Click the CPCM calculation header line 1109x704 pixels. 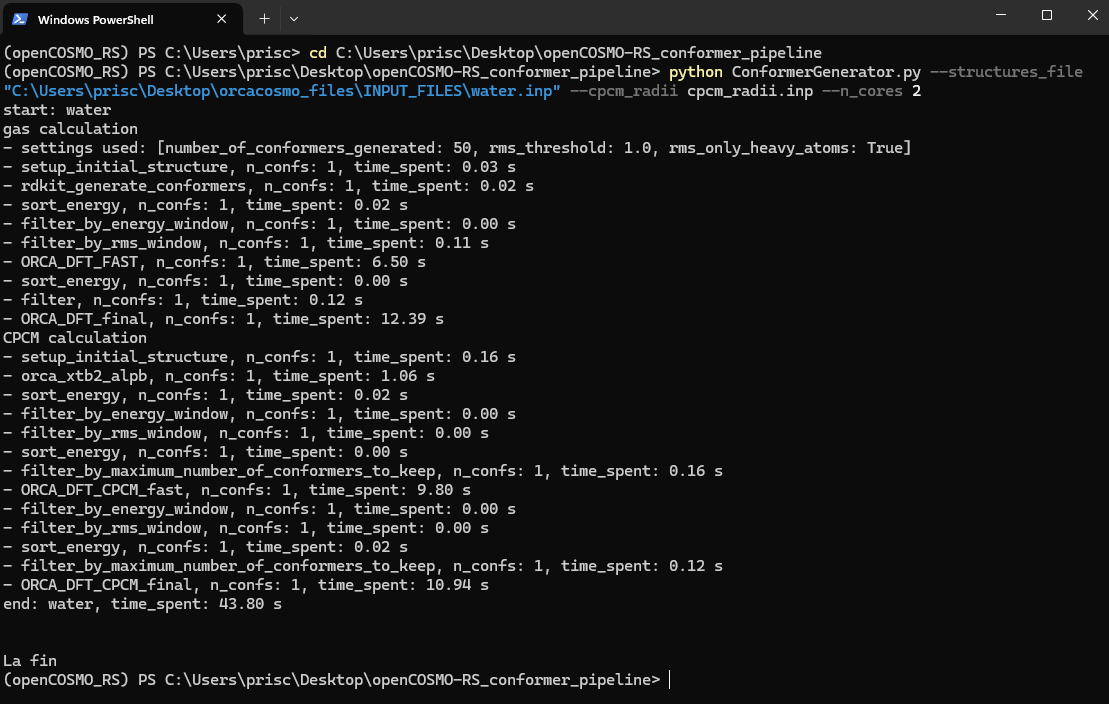click(x=75, y=338)
